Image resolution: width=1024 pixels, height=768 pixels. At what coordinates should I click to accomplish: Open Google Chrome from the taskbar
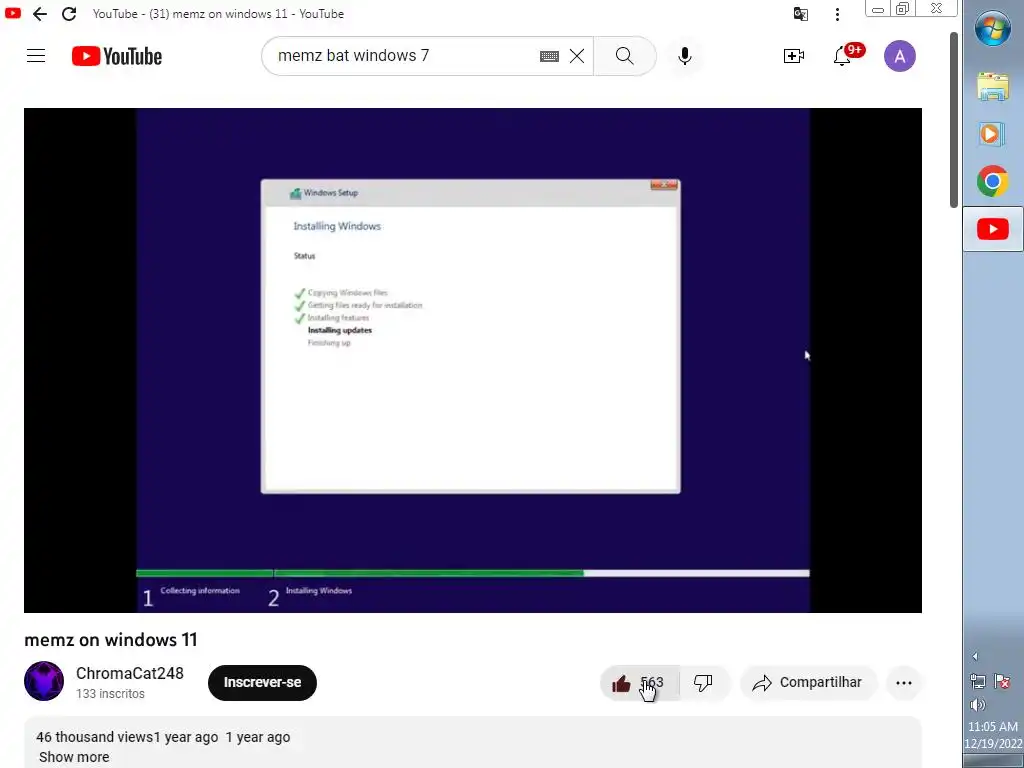[993, 182]
